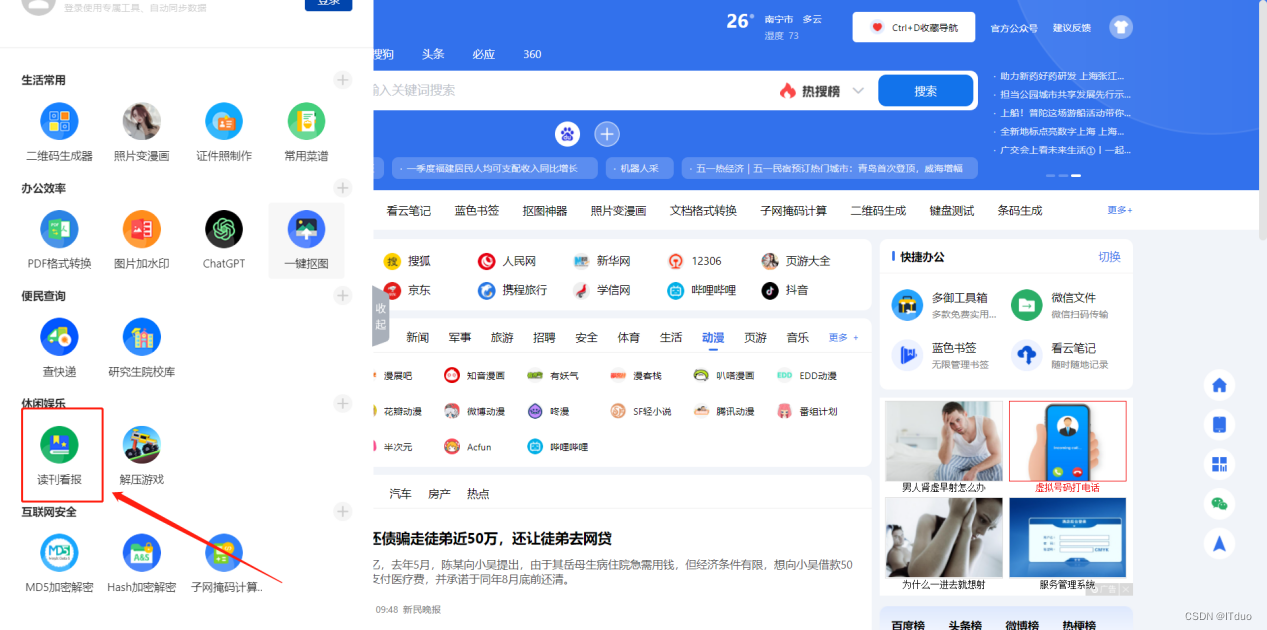Select the 头条 search tab
This screenshot has height=630, width=1267.
click(x=433, y=54)
